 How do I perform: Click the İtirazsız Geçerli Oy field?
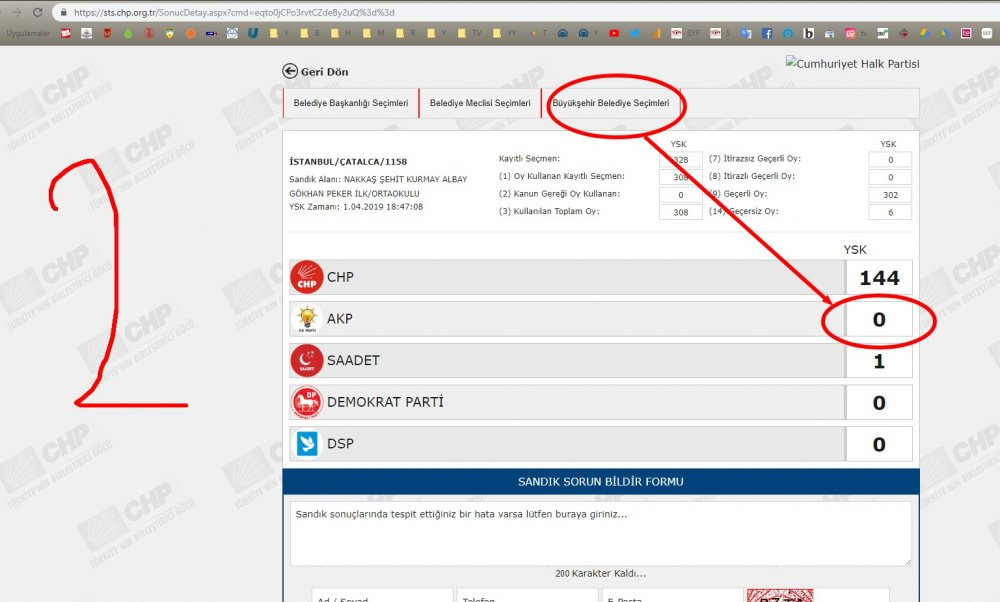coord(890,159)
